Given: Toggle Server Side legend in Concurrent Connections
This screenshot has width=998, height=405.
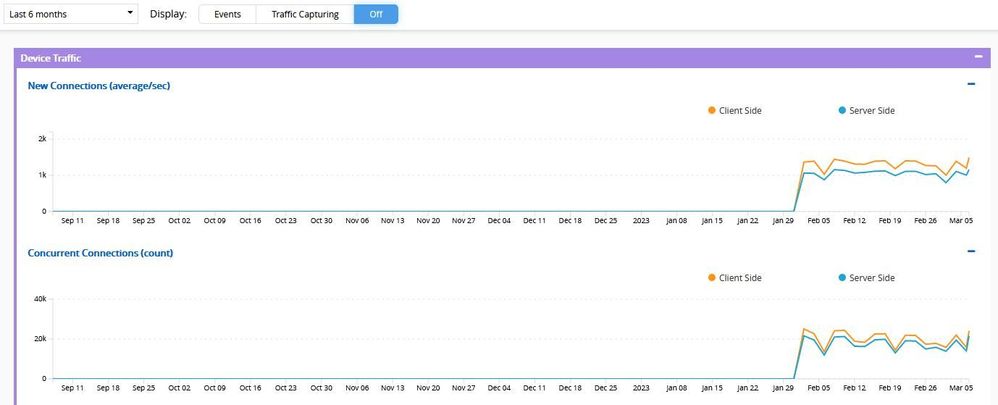Looking at the screenshot, I should 866,277.
